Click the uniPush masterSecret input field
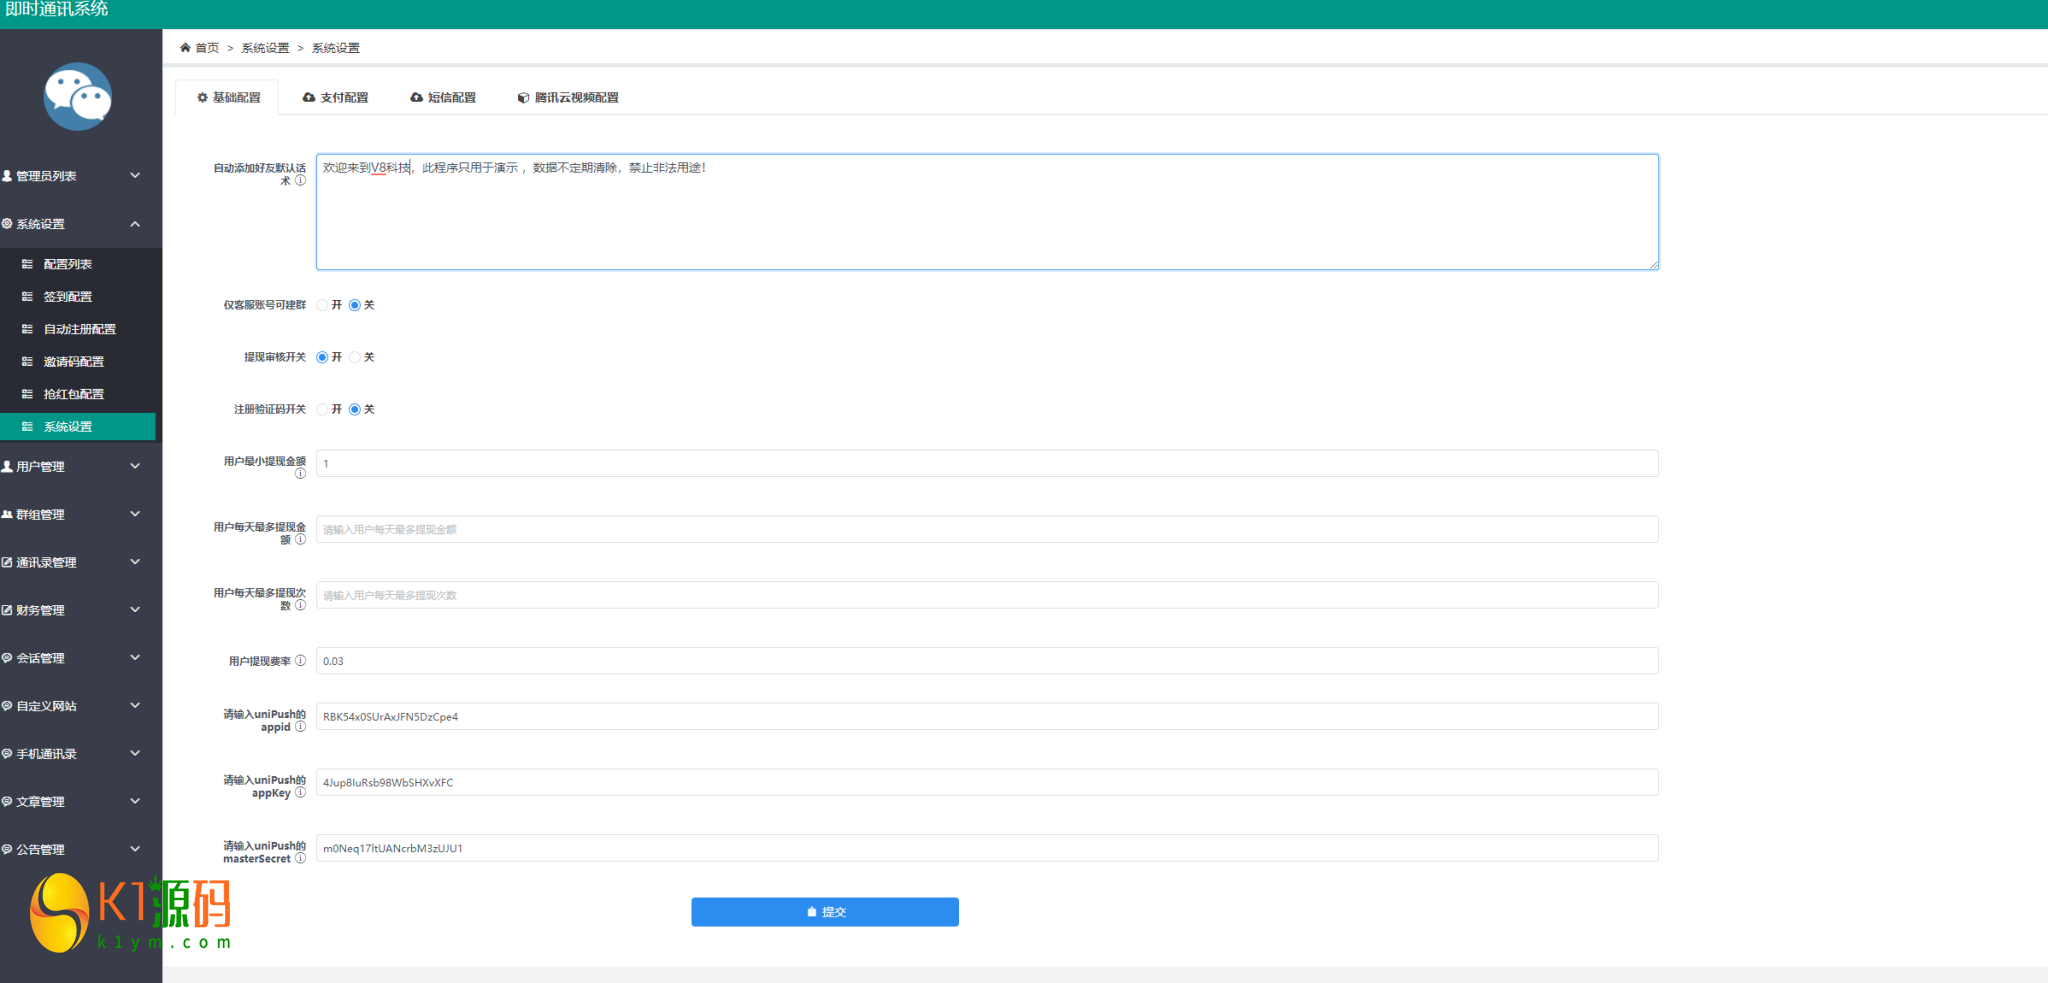Image resolution: width=2048 pixels, height=983 pixels. tap(987, 848)
